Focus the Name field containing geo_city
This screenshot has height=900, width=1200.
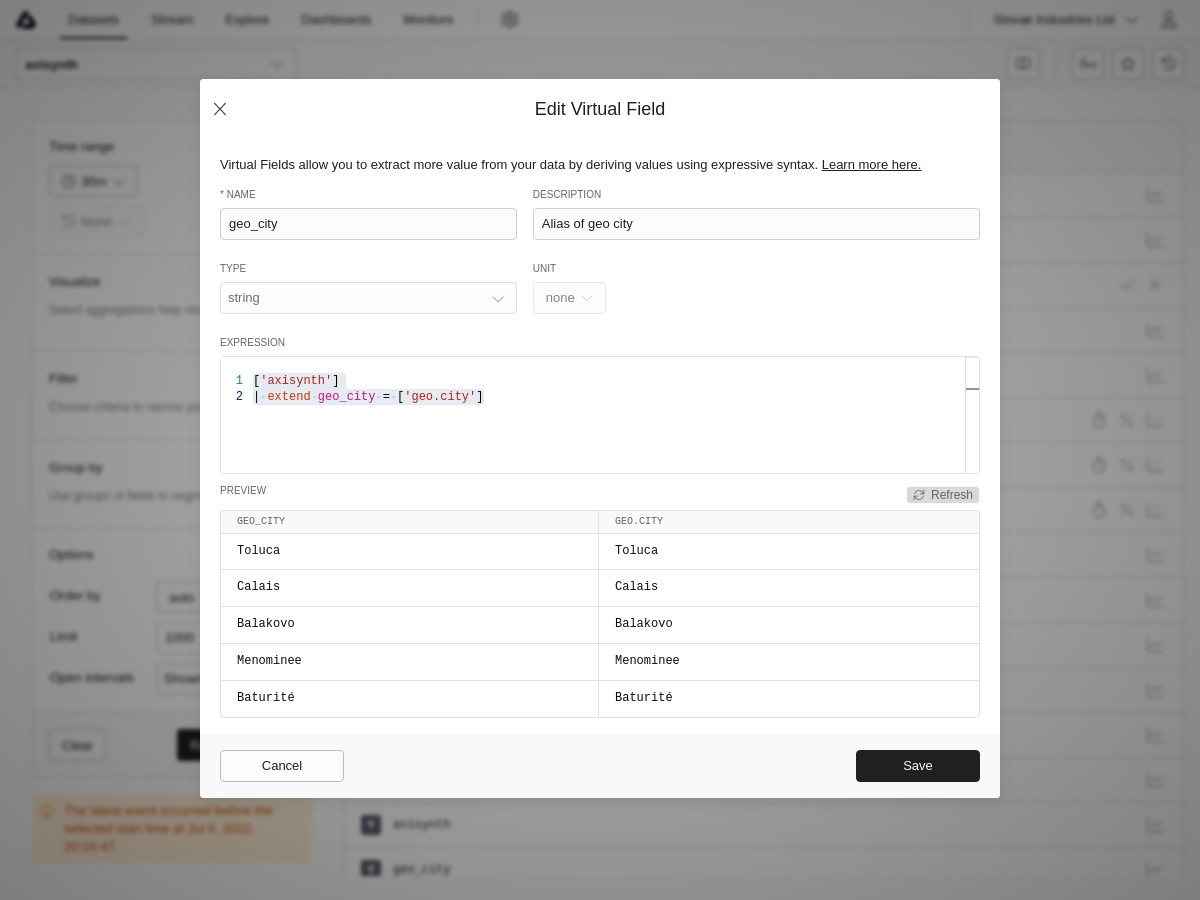pyautogui.click(x=368, y=224)
